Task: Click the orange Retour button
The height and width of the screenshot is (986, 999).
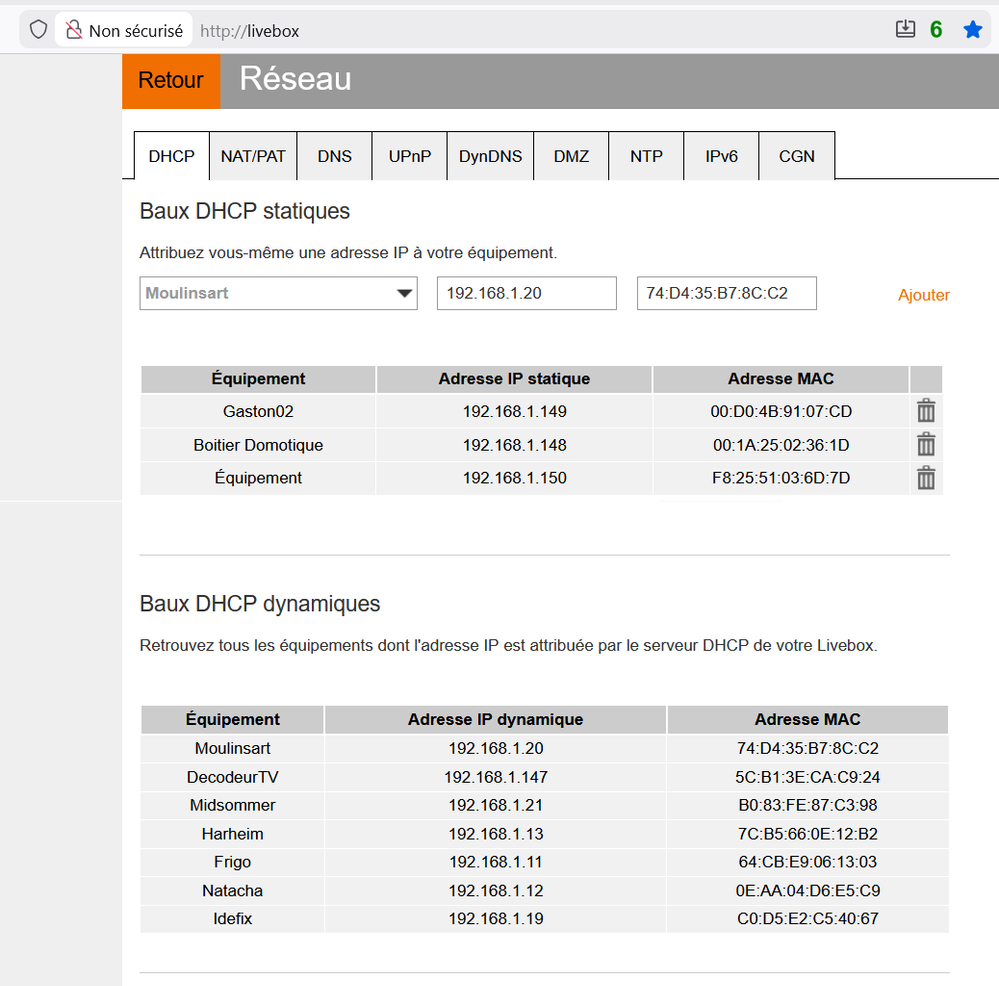Action: pos(171,81)
